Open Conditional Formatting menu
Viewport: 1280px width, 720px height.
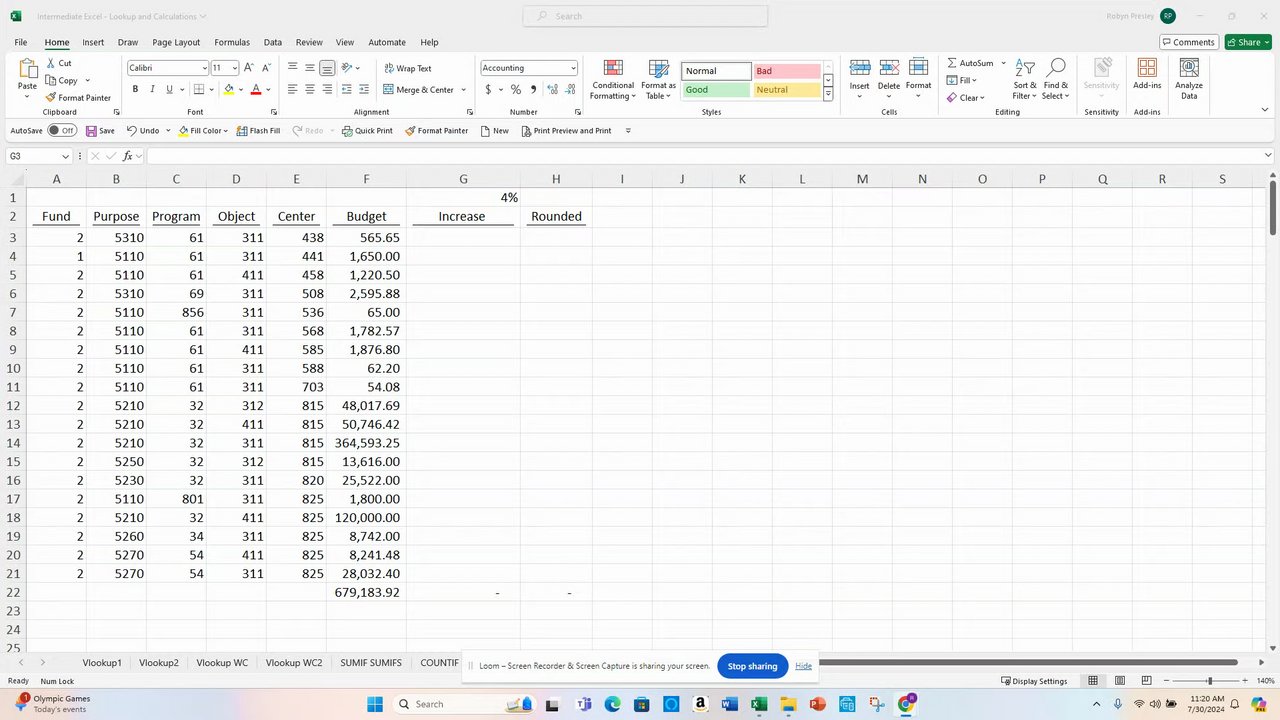(613, 79)
